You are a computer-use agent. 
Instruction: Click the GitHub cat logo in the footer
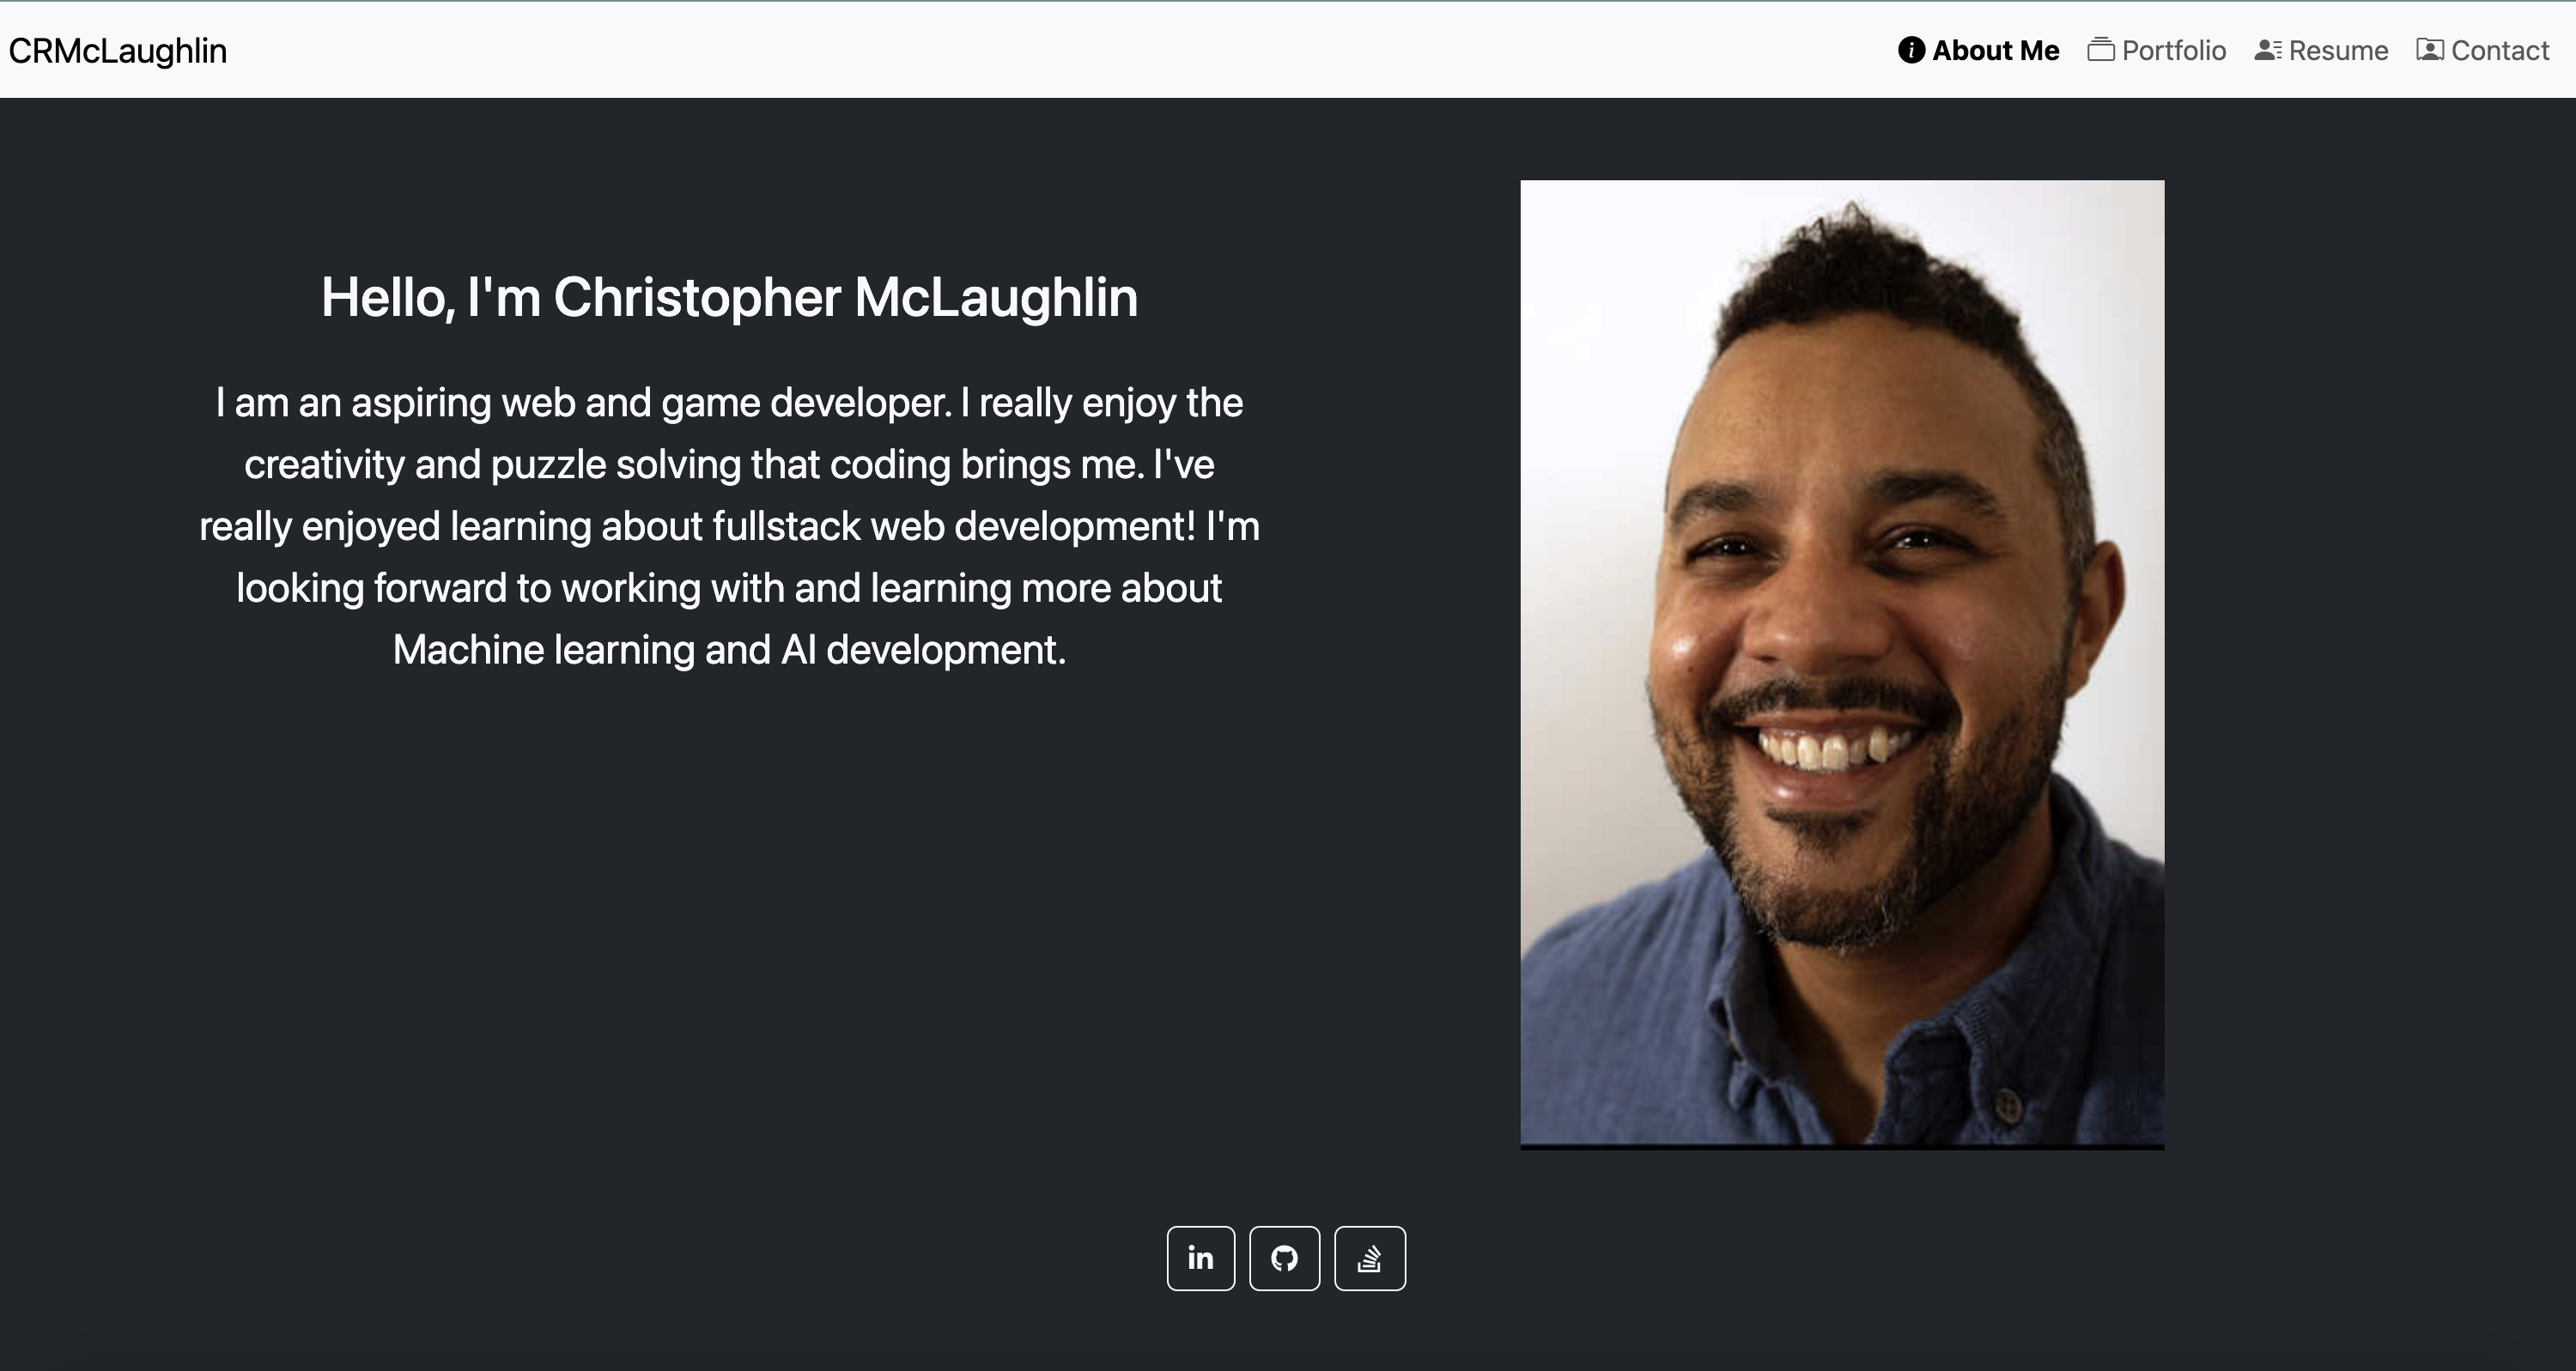pyautogui.click(x=1285, y=1258)
